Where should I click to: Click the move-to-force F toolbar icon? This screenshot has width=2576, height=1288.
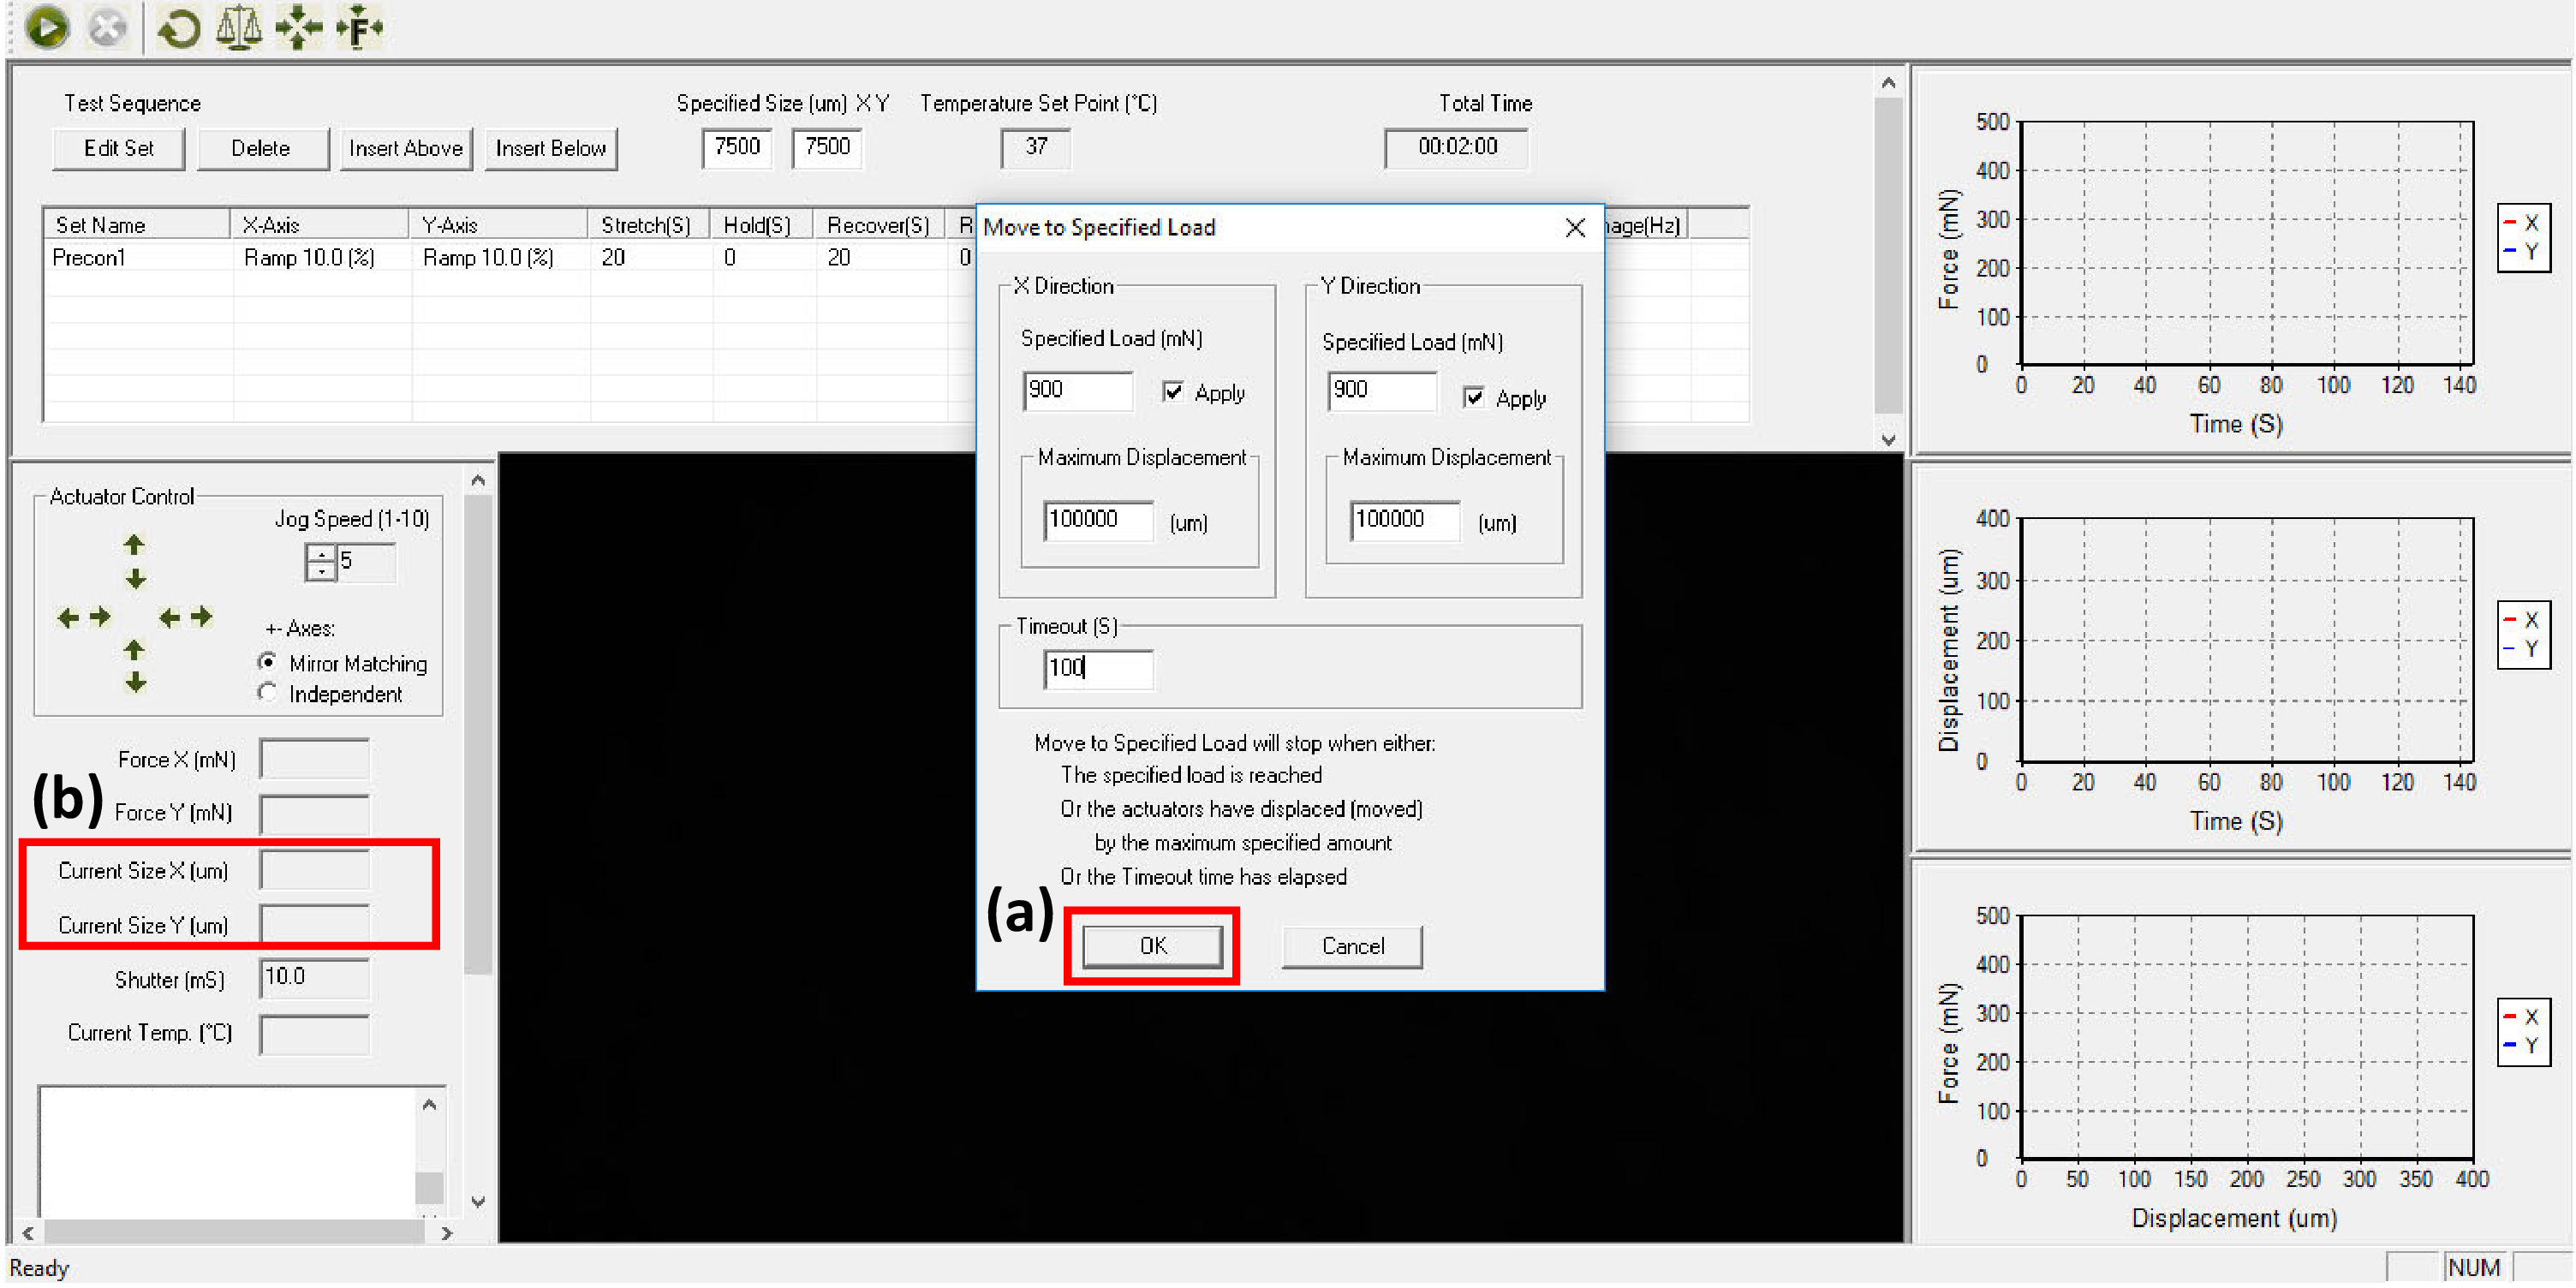[x=359, y=27]
